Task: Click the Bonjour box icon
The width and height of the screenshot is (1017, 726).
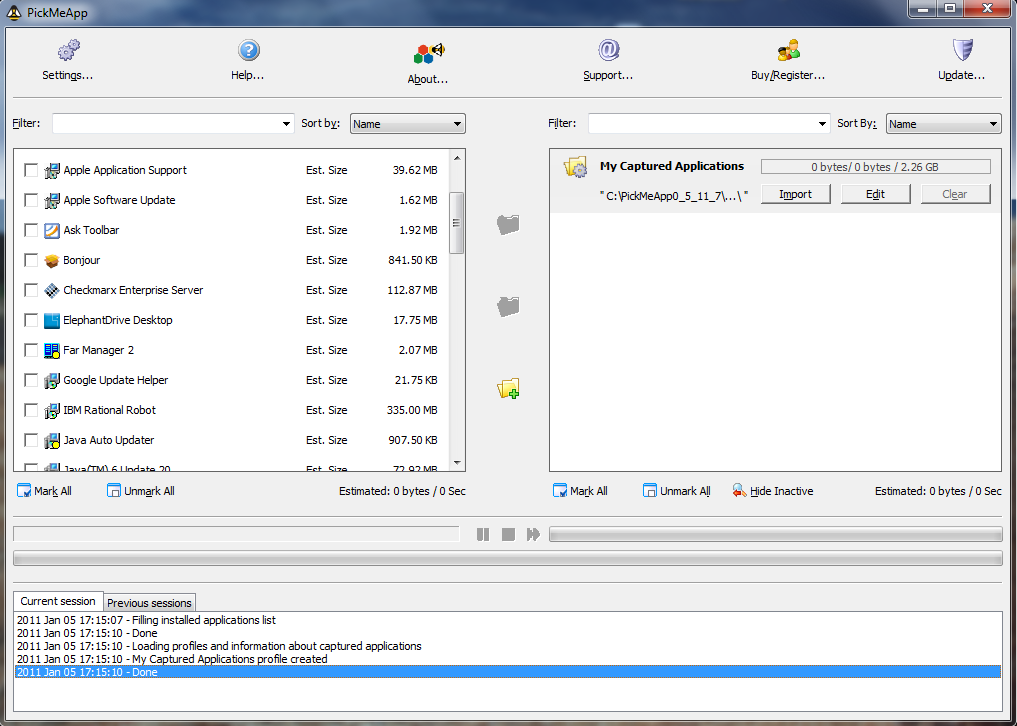Action: 52,261
